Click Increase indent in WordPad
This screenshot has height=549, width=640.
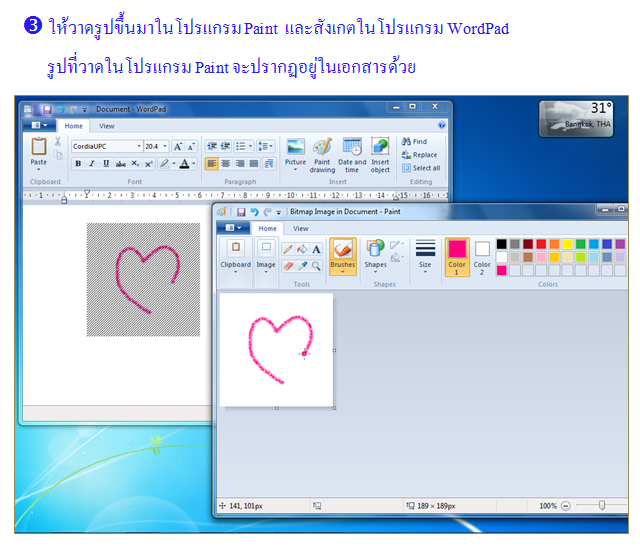tap(225, 146)
